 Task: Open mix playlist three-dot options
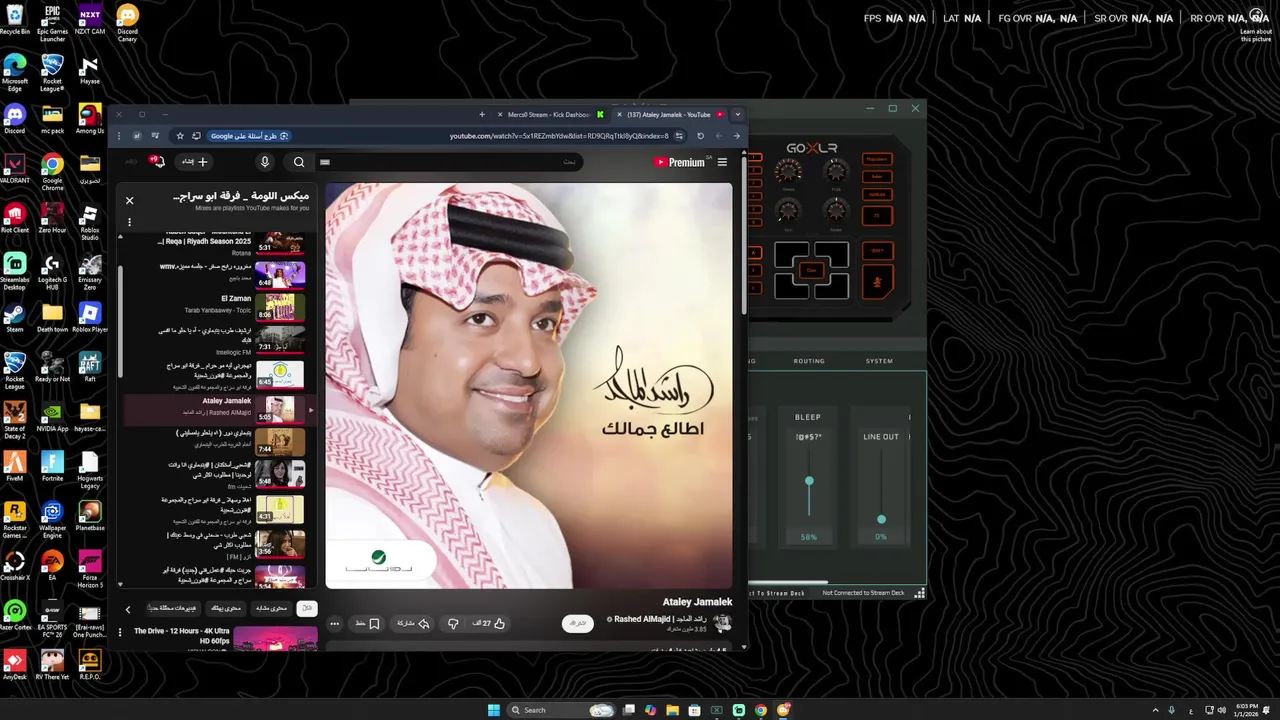(129, 222)
